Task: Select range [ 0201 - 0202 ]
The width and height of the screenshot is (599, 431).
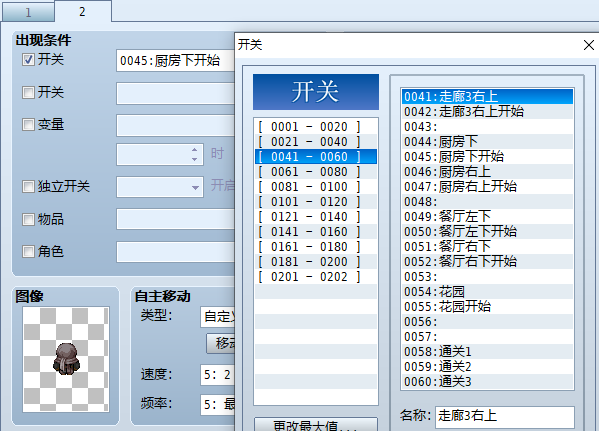Action: pyautogui.click(x=316, y=277)
